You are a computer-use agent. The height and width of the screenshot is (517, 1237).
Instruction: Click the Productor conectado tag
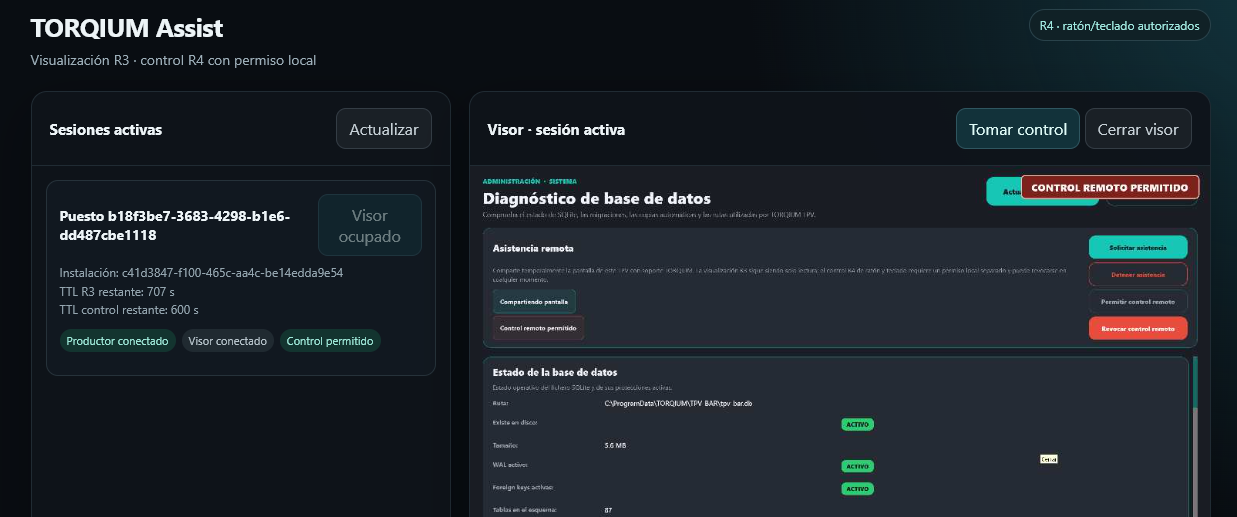(x=117, y=341)
